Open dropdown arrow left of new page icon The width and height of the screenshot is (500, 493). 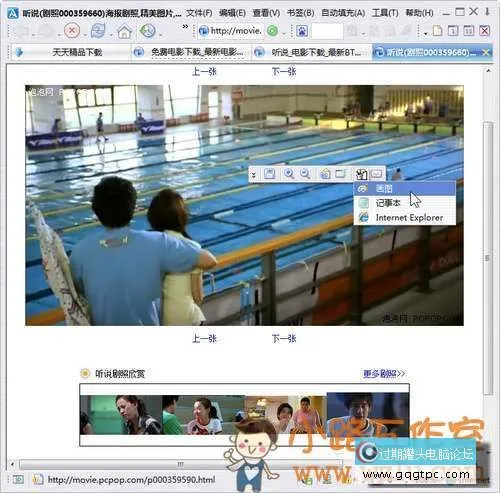point(426,34)
